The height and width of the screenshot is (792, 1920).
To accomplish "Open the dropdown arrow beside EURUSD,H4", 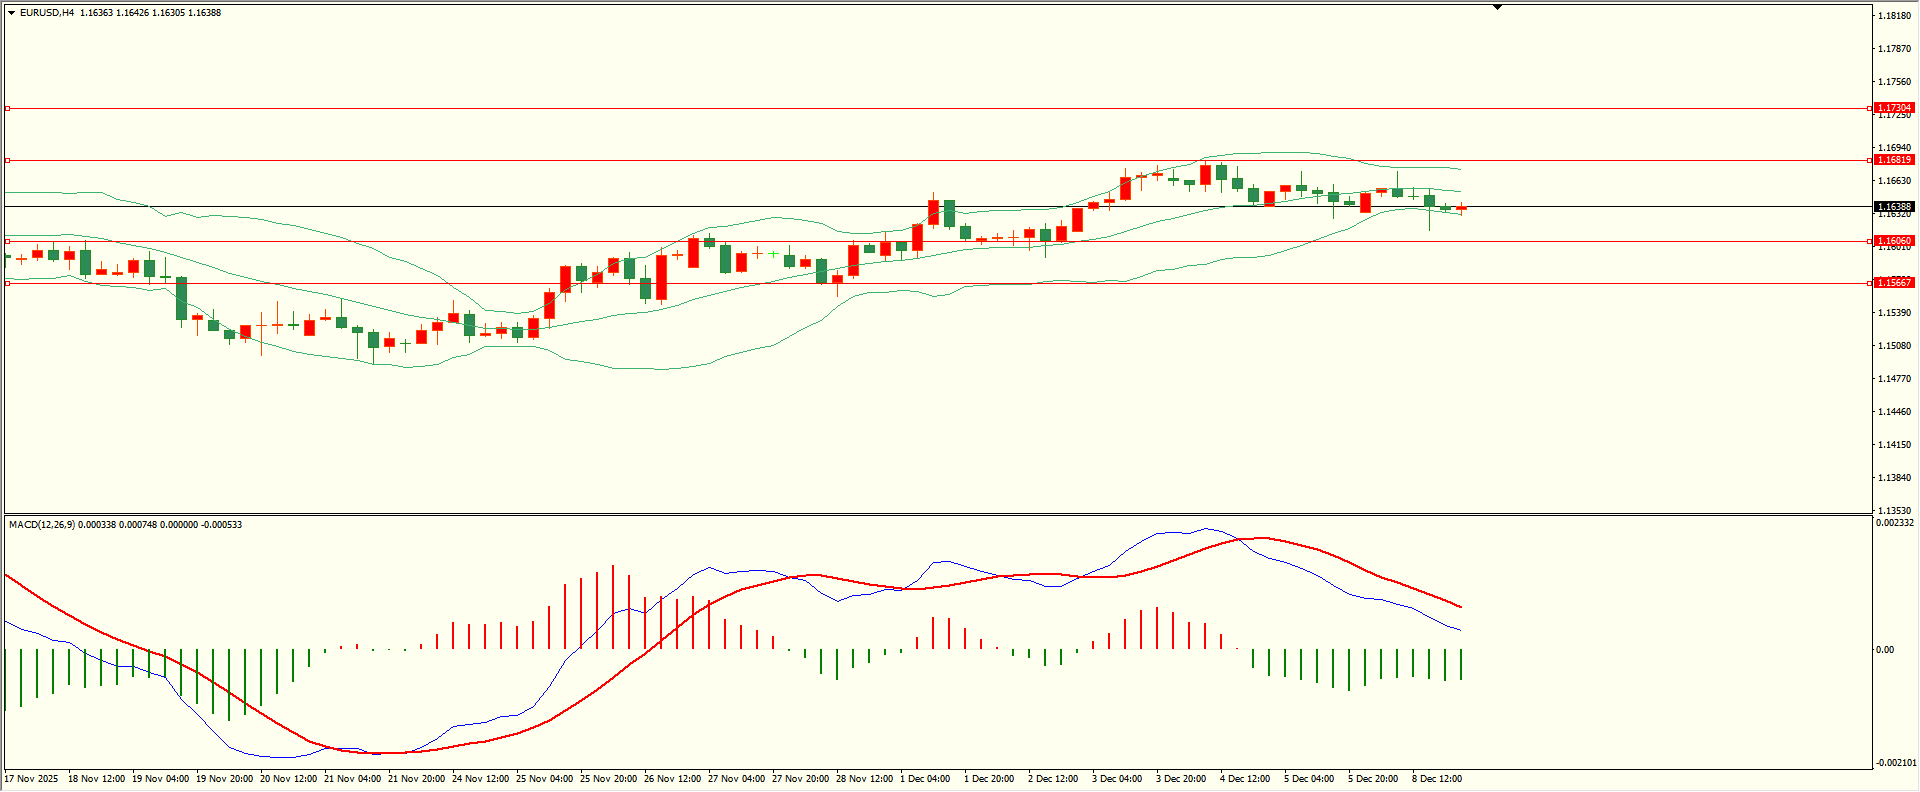I will click(x=12, y=13).
